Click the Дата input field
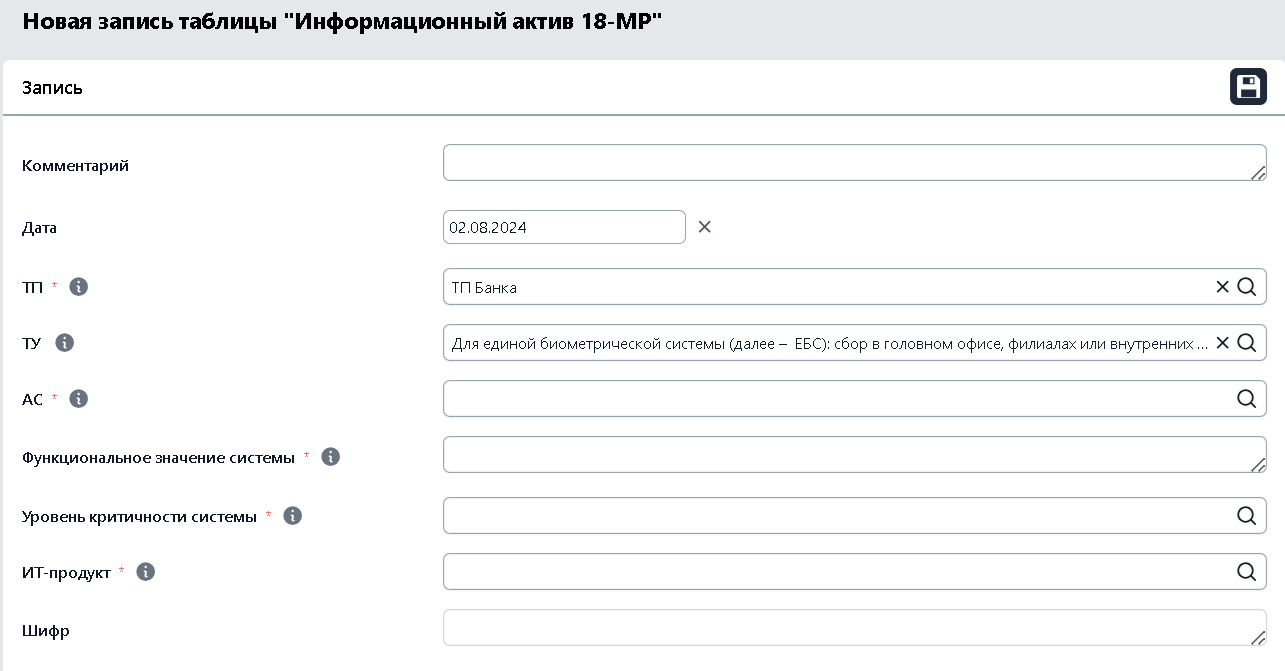Image resolution: width=1285 pixels, height=671 pixels. coord(564,227)
